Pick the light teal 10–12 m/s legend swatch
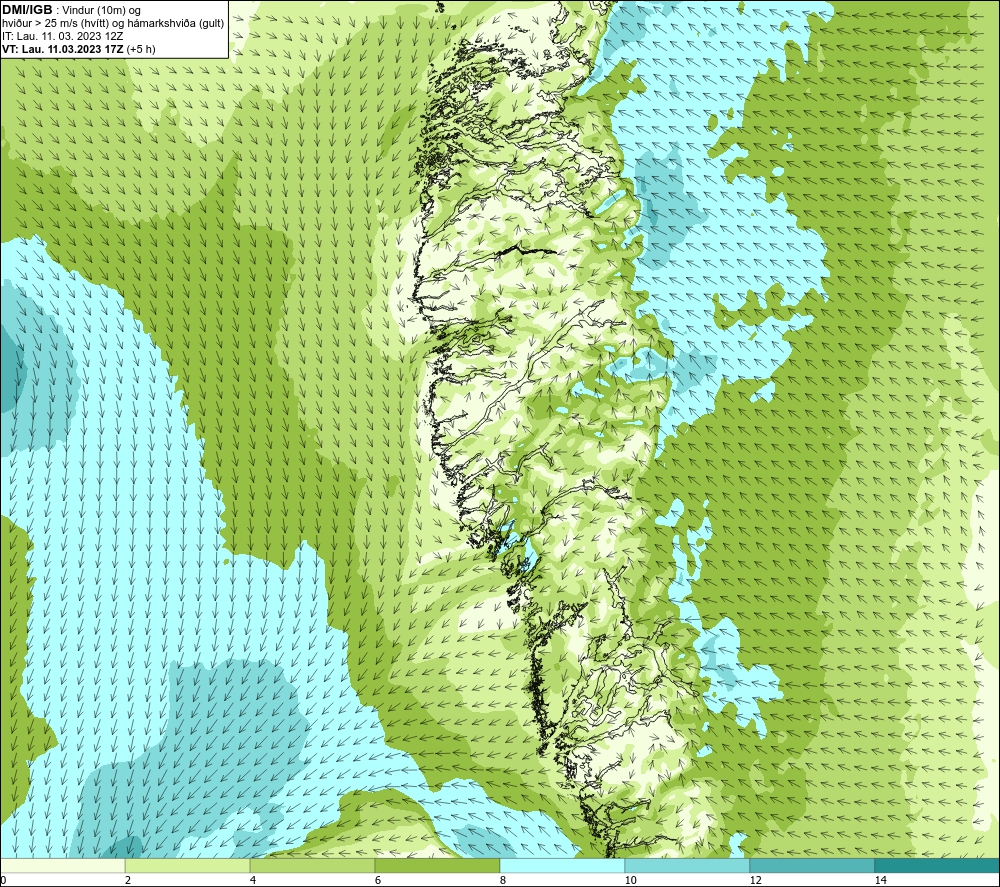The image size is (1000, 887). coord(687,865)
